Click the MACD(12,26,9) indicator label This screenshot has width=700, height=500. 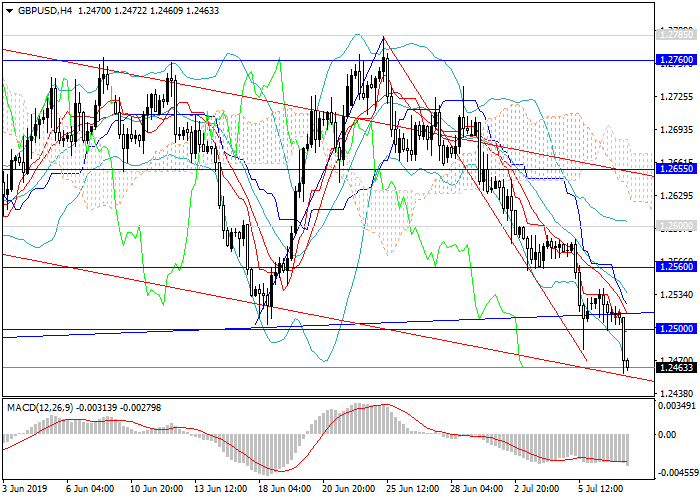coord(47,408)
